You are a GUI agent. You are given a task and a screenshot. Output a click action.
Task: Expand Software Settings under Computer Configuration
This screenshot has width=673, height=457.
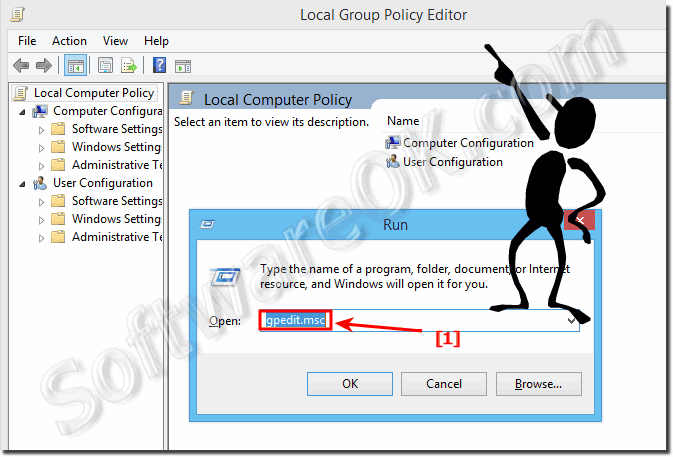click(41, 130)
